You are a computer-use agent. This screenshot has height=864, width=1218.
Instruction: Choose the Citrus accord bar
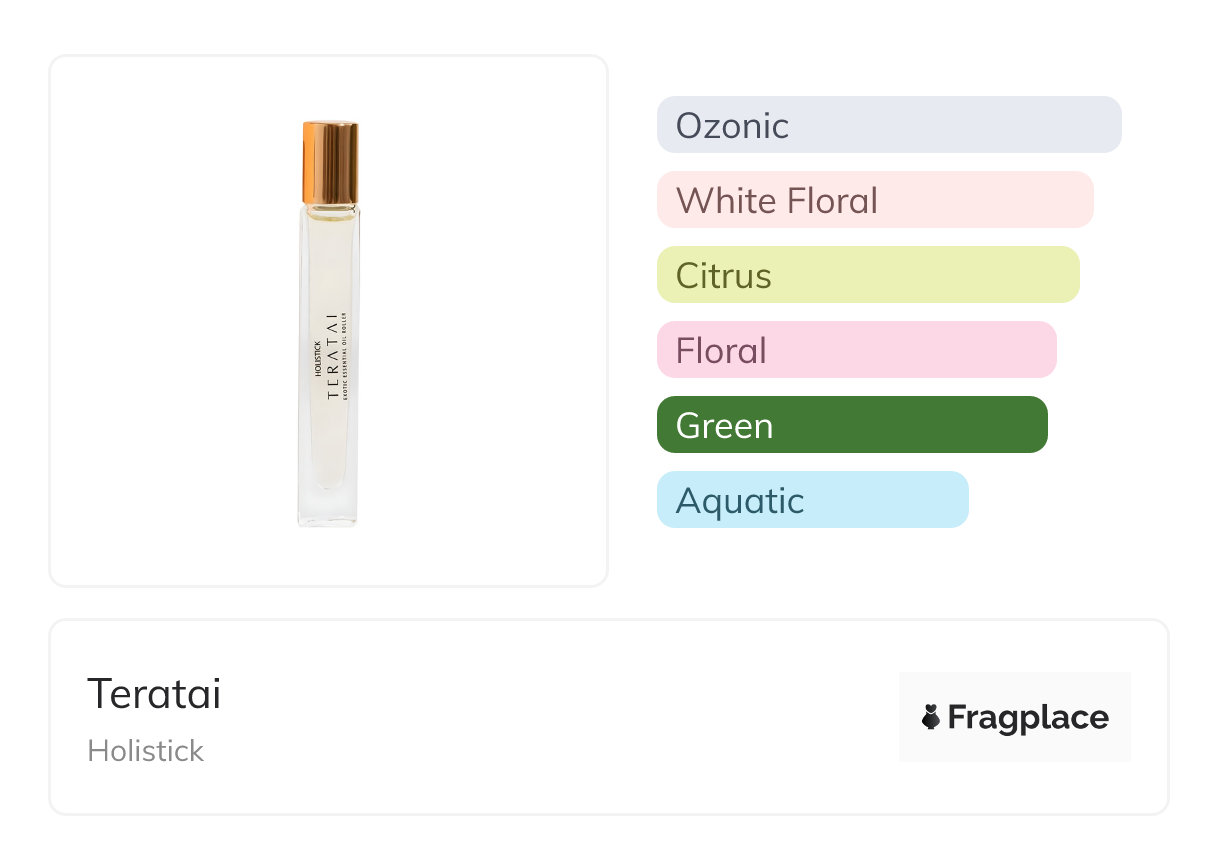coord(868,275)
